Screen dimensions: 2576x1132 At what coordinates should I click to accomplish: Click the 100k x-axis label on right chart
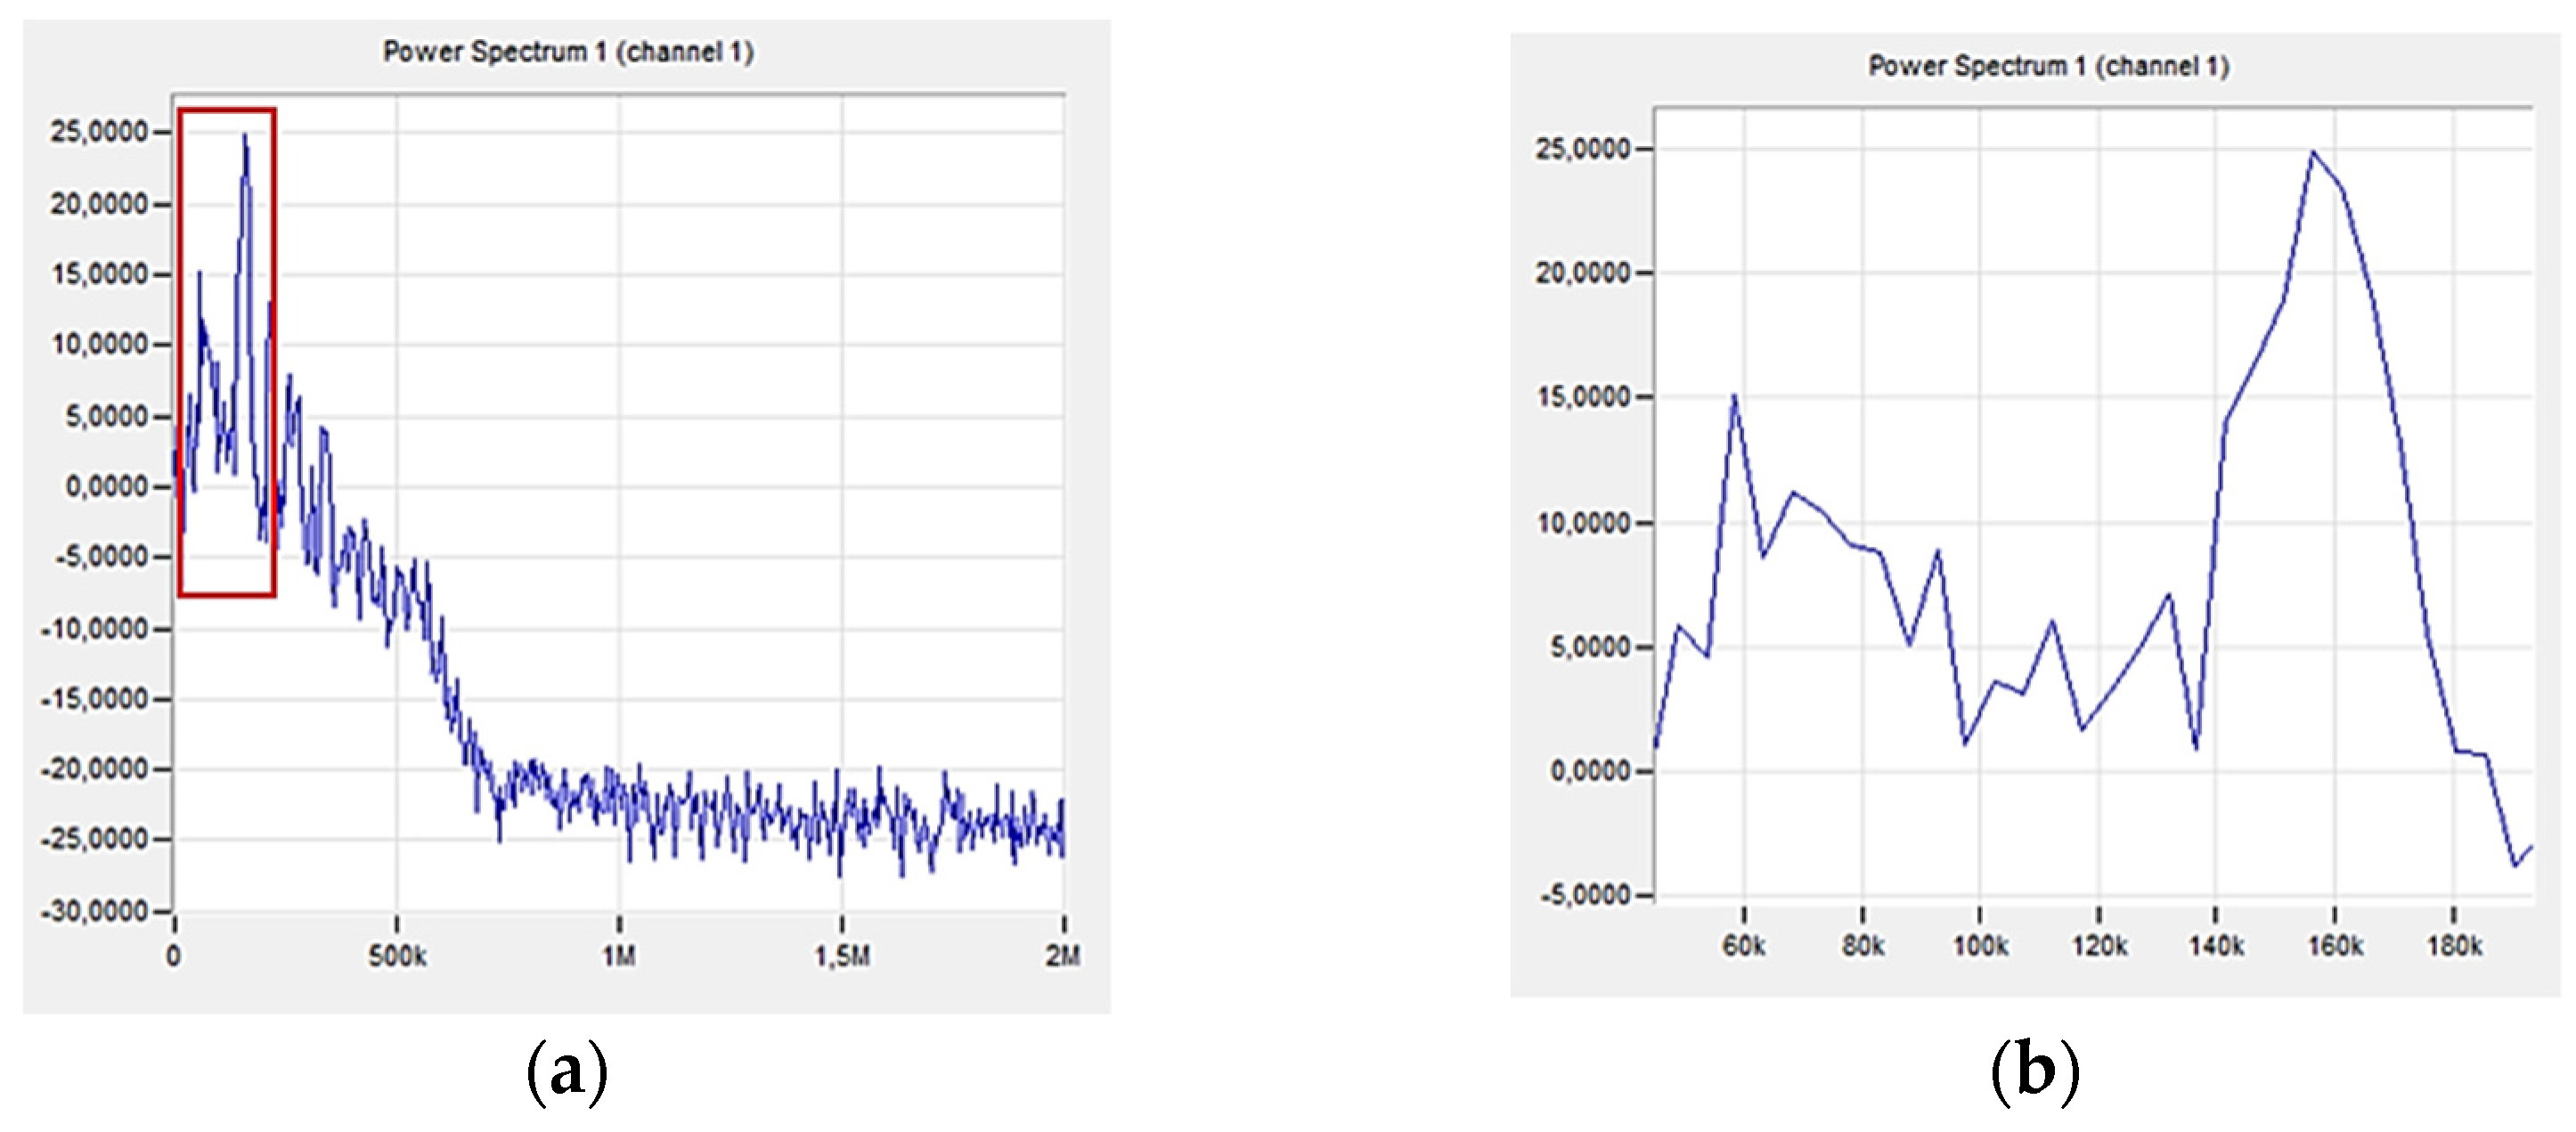[x=1980, y=946]
